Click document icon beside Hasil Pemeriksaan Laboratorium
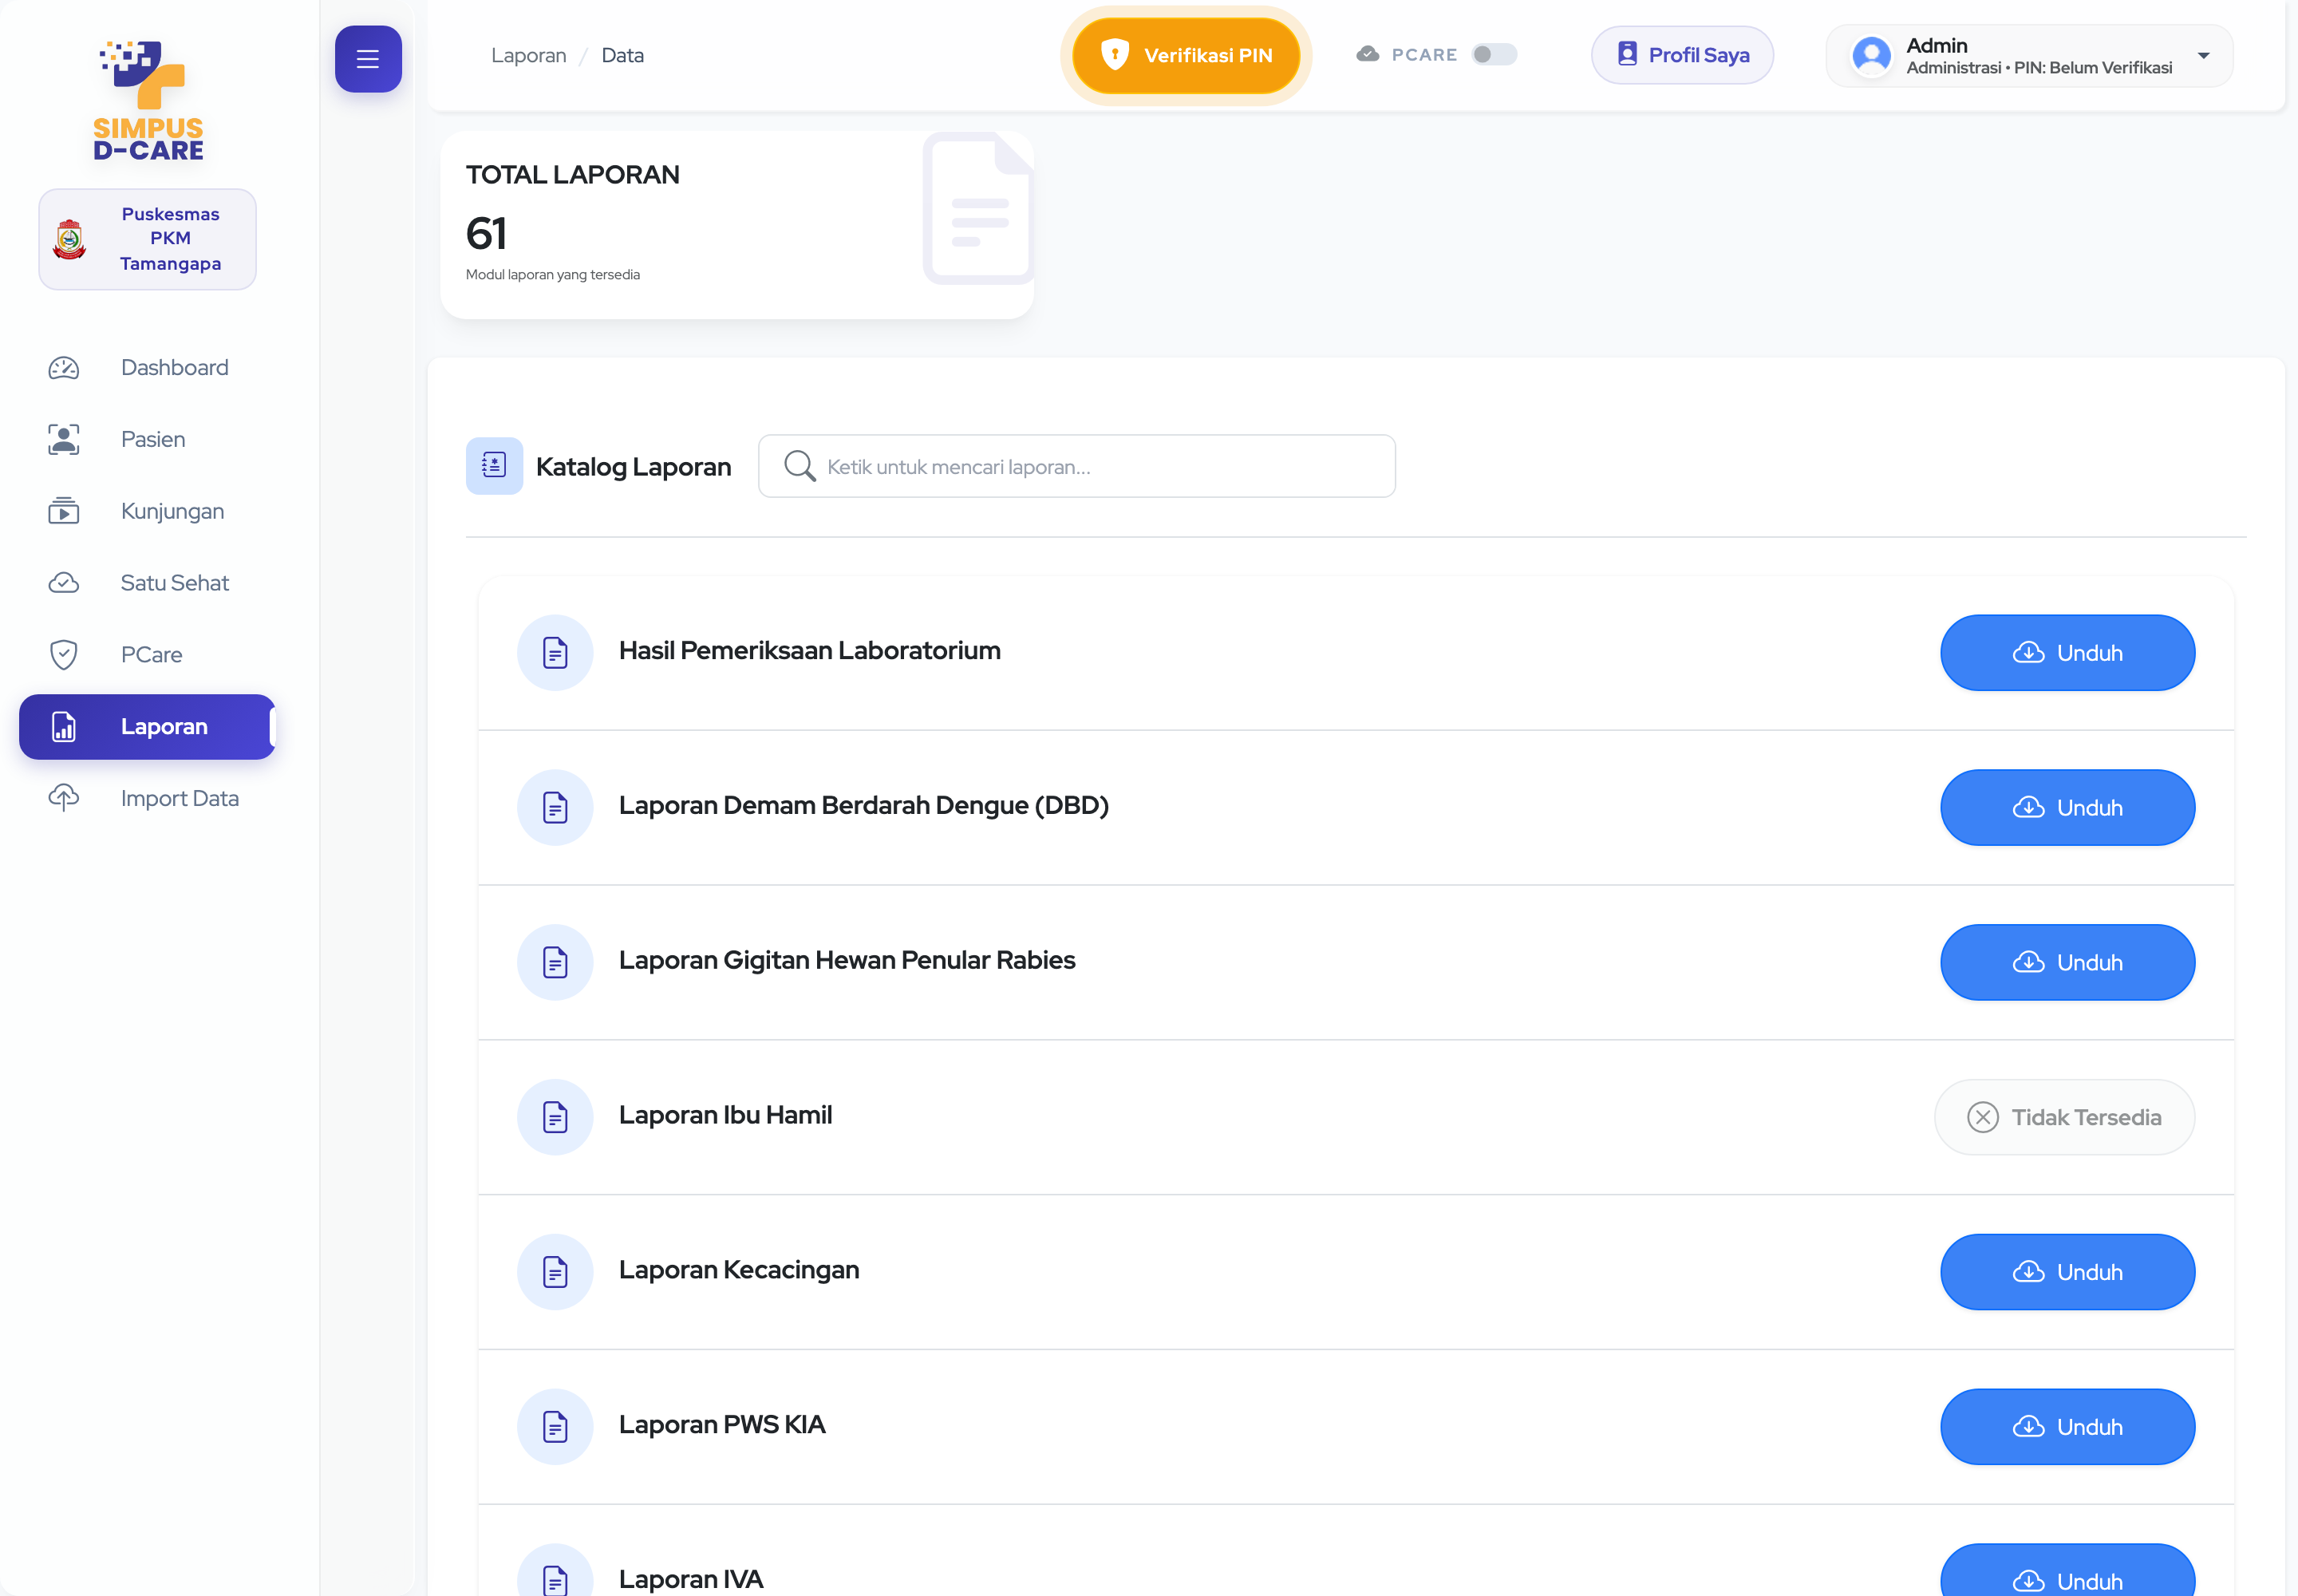 coord(555,653)
